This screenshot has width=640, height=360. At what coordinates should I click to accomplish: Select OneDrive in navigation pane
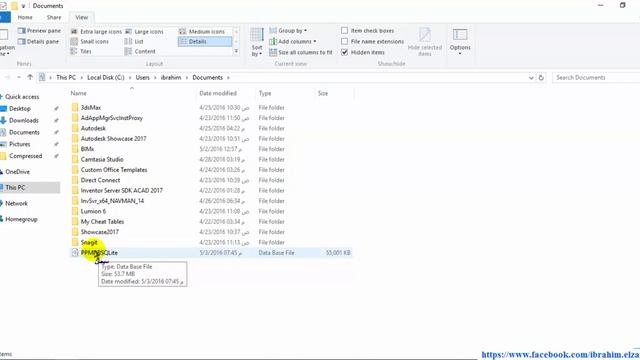(17, 172)
